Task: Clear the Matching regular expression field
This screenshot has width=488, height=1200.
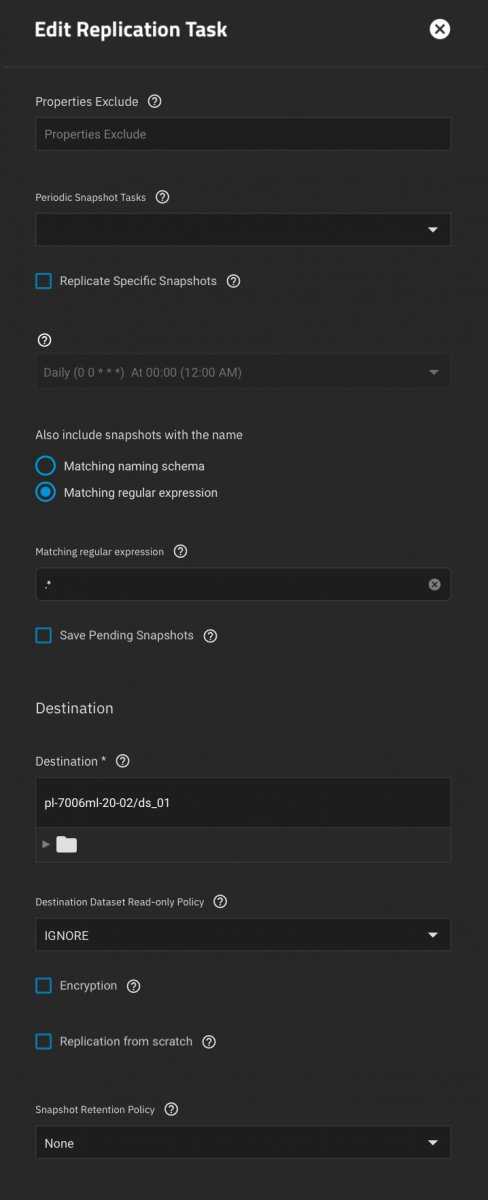Action: click(434, 584)
